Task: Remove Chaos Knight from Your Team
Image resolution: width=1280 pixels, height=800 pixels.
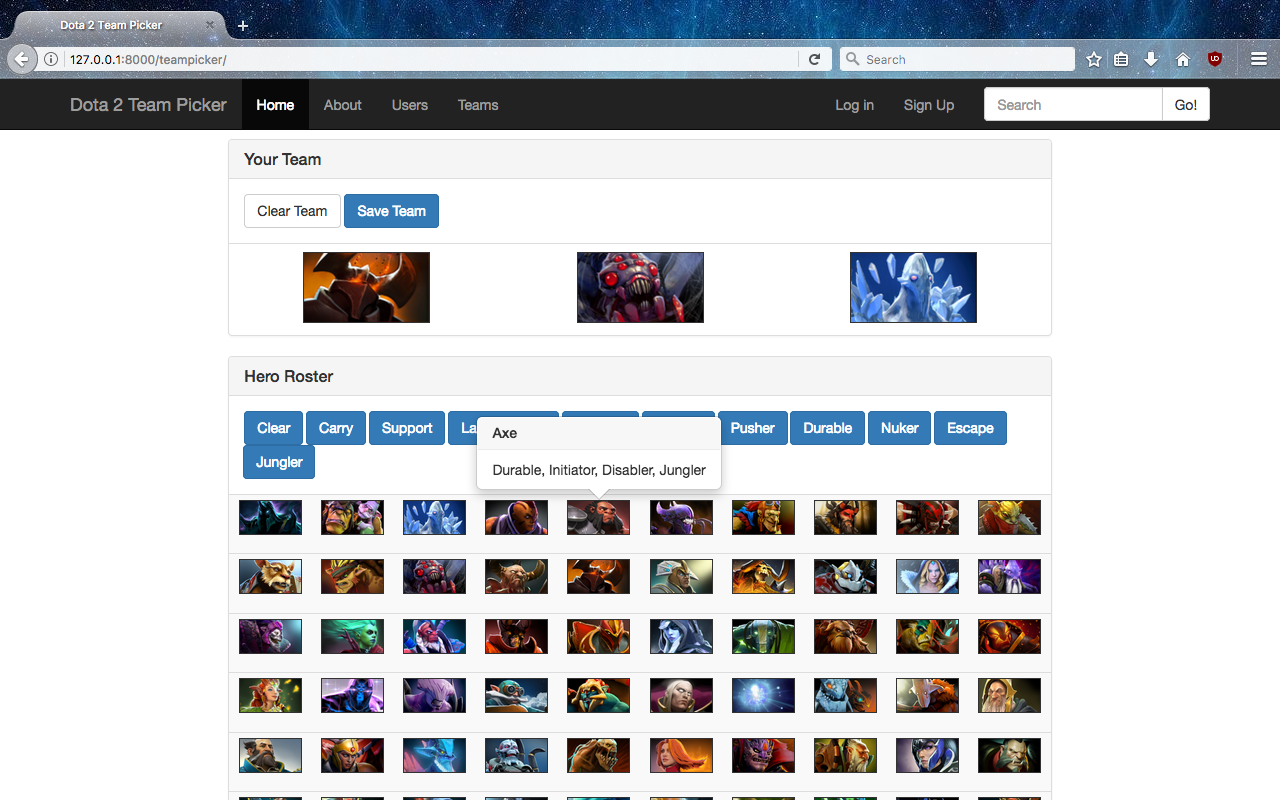Action: (x=366, y=287)
